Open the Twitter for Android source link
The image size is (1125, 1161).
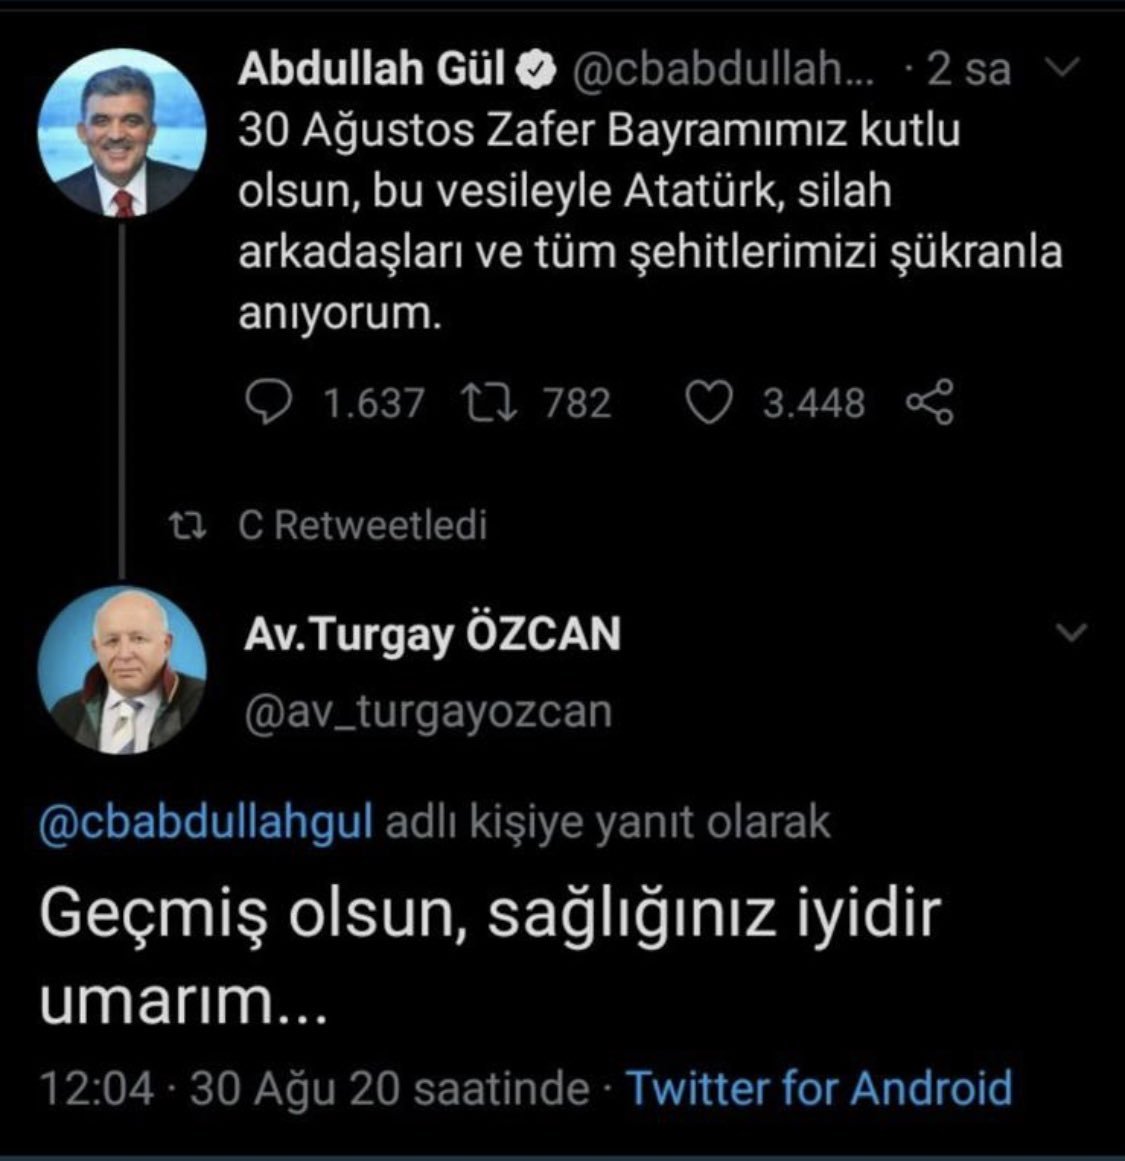[819, 1087]
